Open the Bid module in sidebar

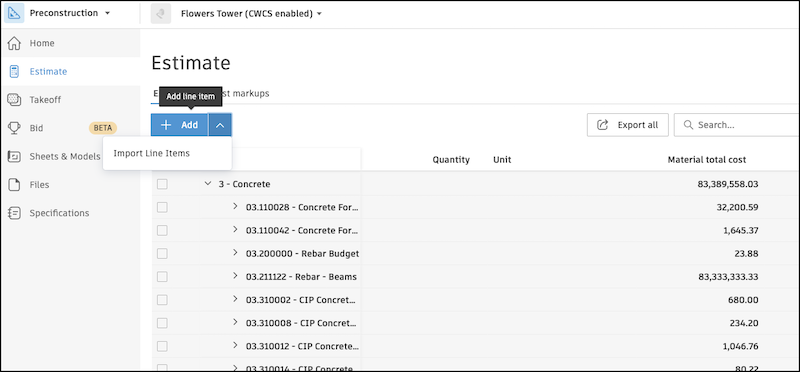(x=36, y=128)
